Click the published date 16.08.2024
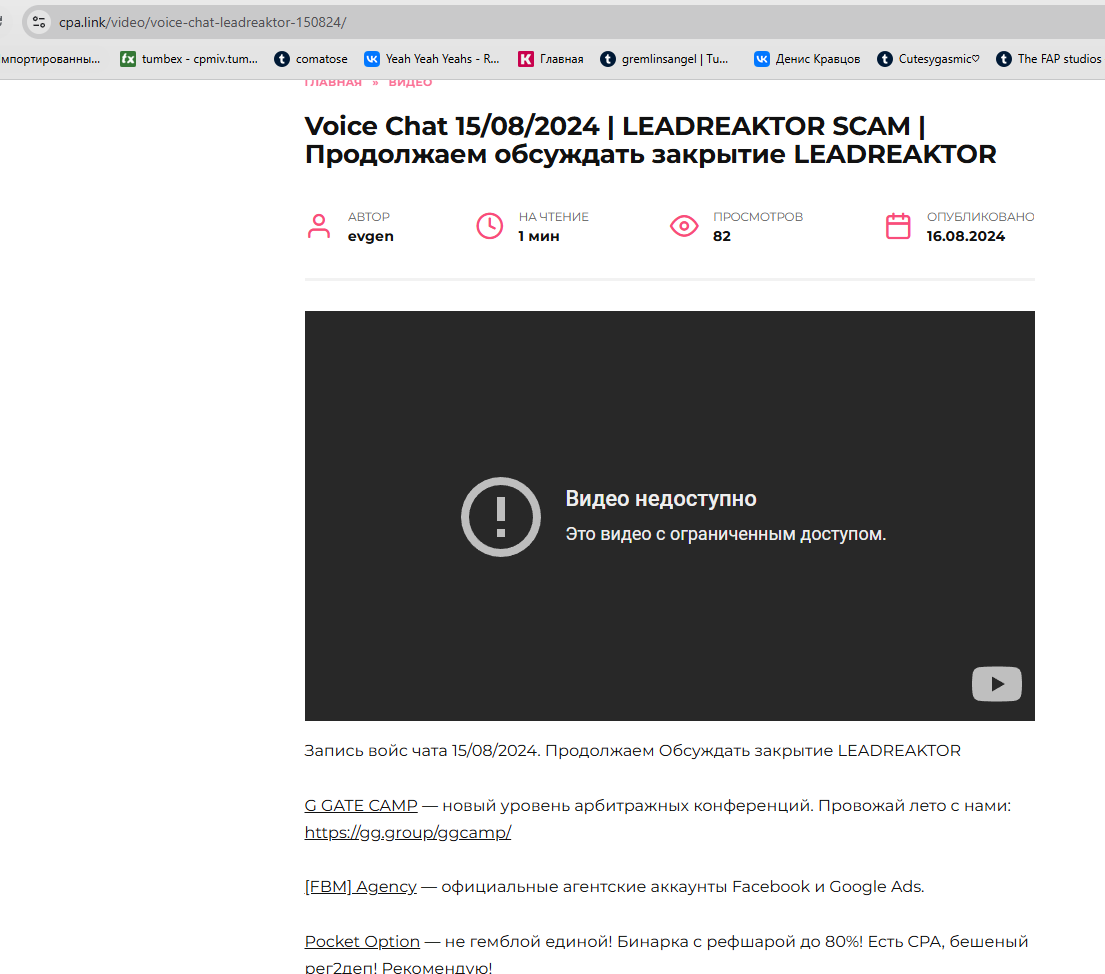Screen dimensions: 1105x974 tap(965, 236)
